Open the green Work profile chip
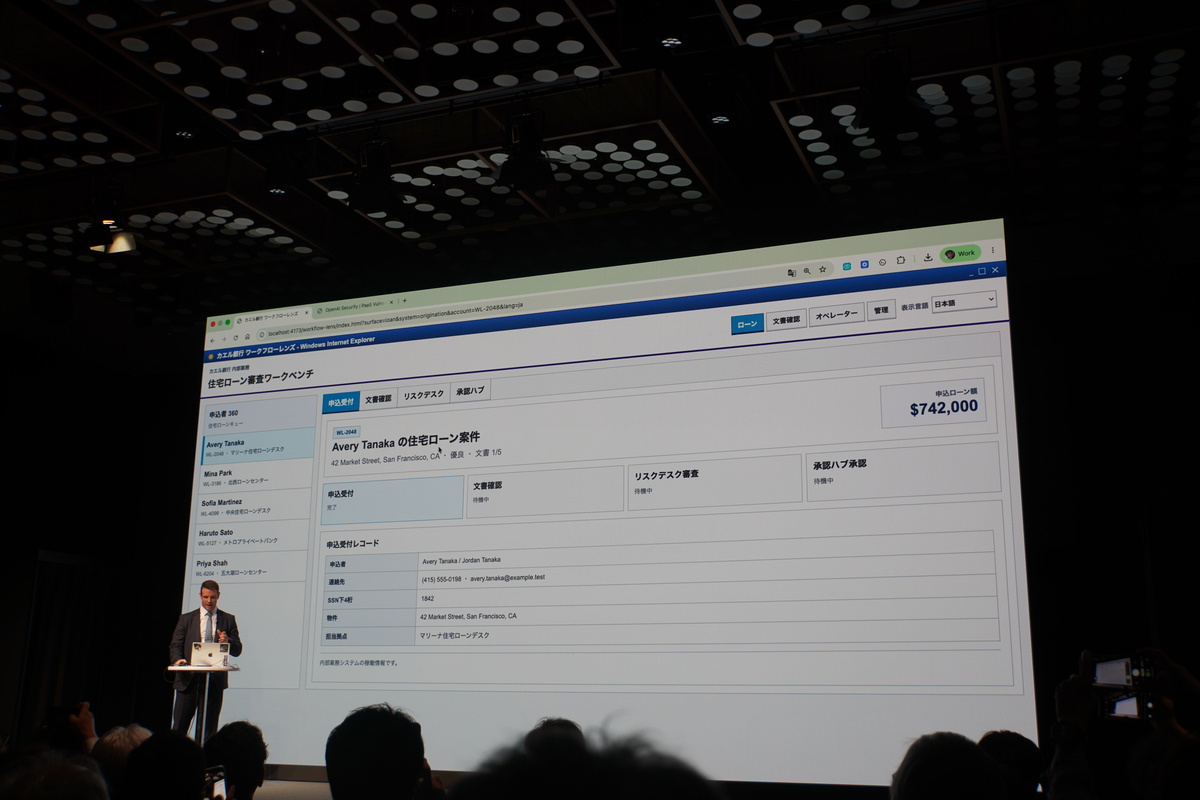The width and height of the screenshot is (1200, 800). pos(960,254)
